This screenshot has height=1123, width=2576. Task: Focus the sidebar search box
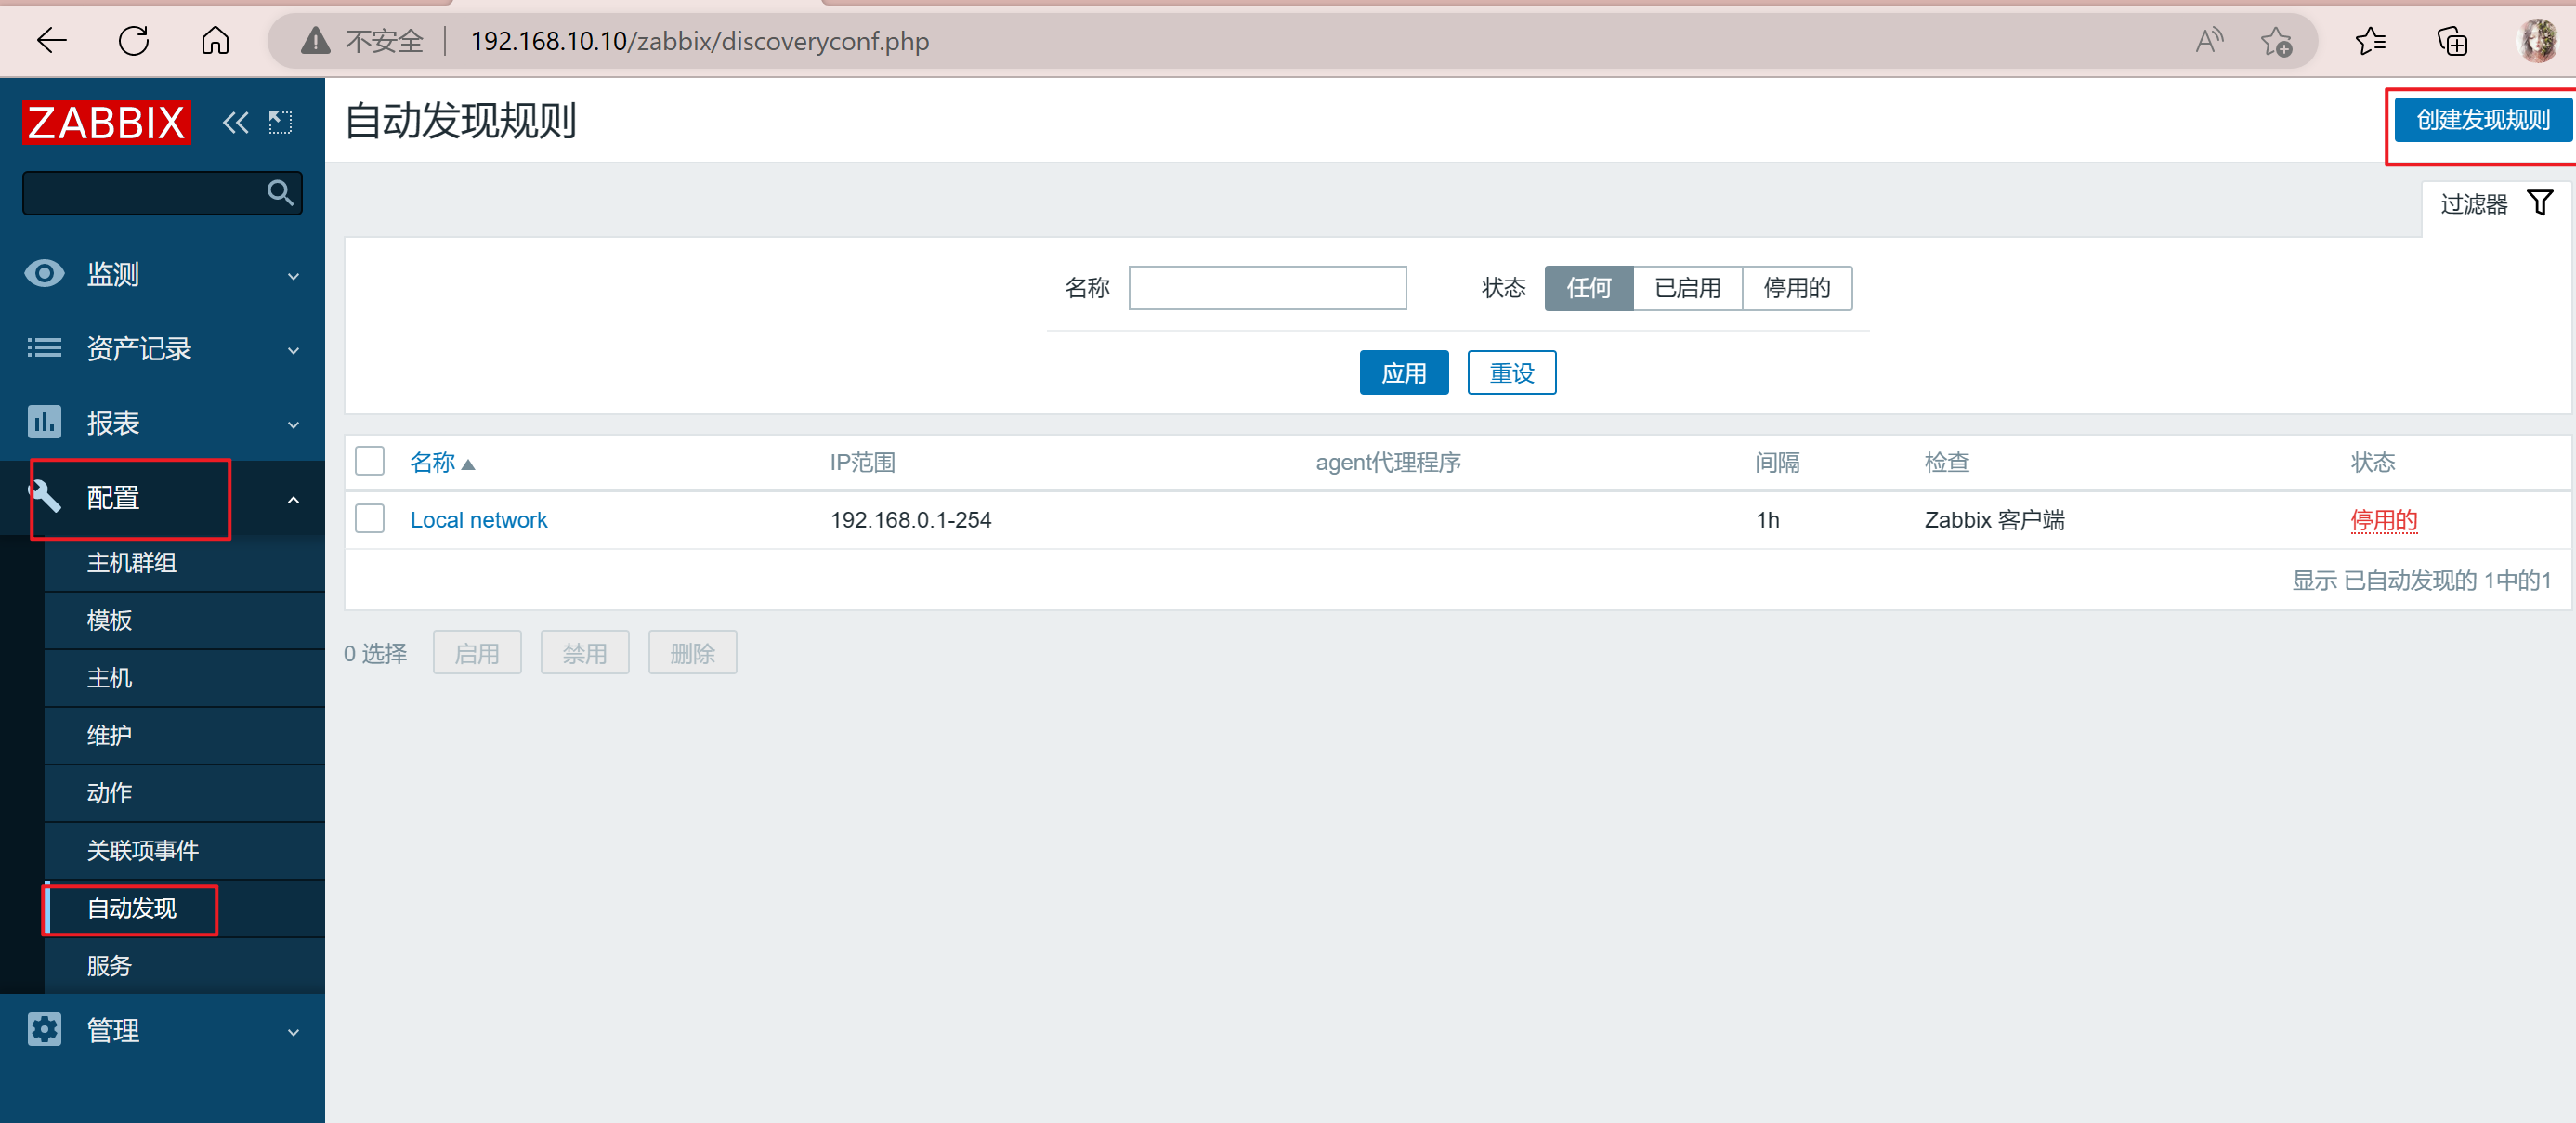(162, 193)
